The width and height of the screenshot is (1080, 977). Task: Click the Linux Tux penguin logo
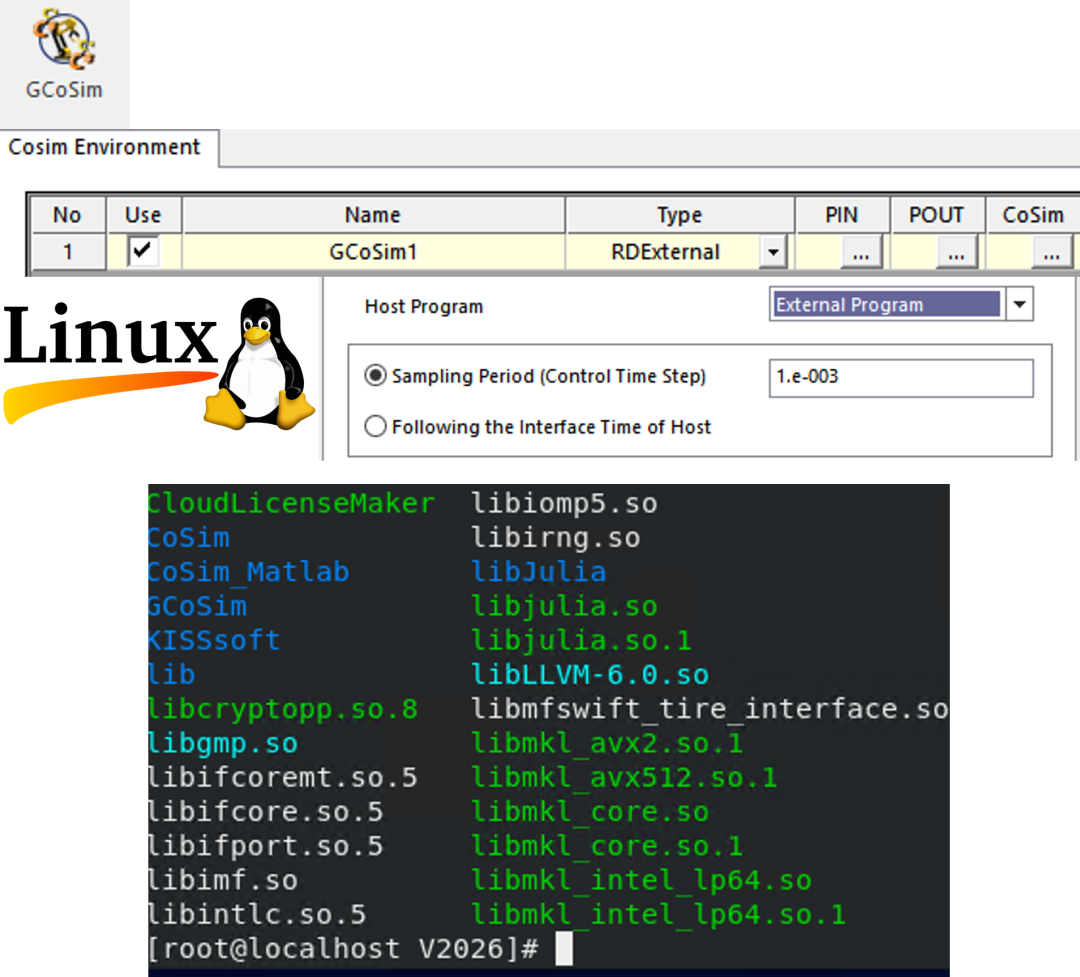260,364
